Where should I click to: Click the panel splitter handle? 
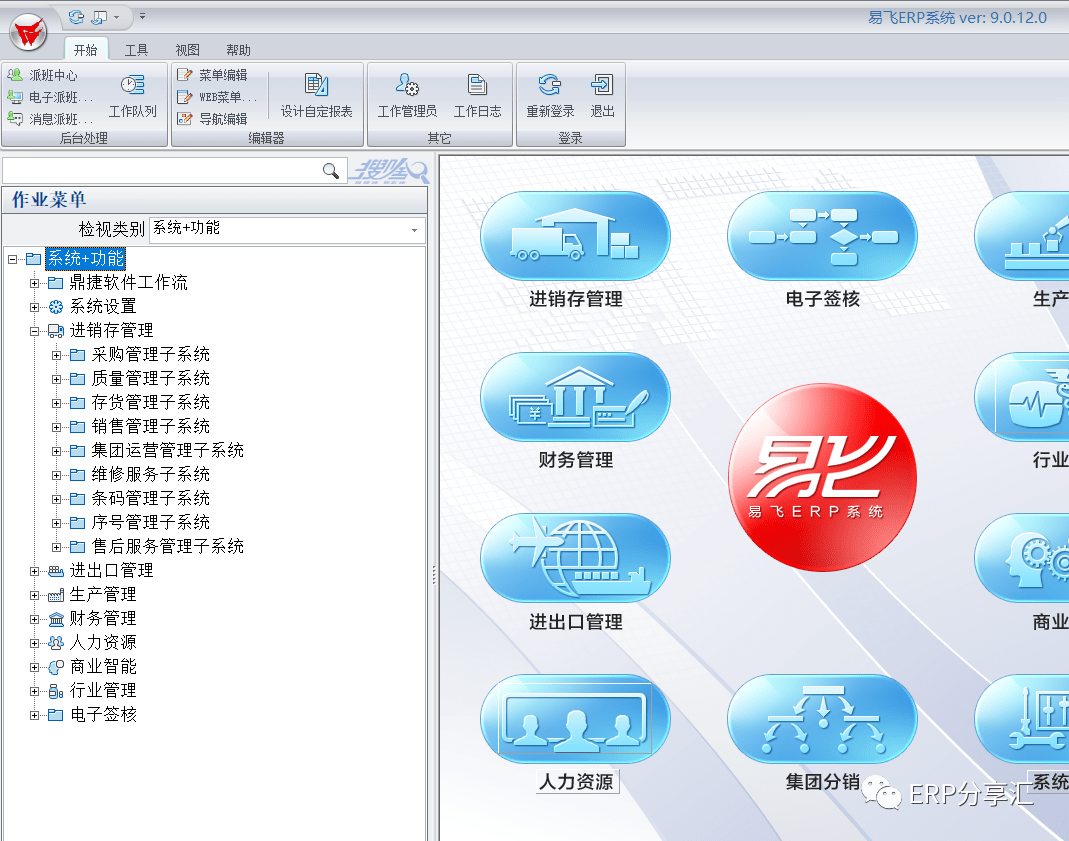434,575
